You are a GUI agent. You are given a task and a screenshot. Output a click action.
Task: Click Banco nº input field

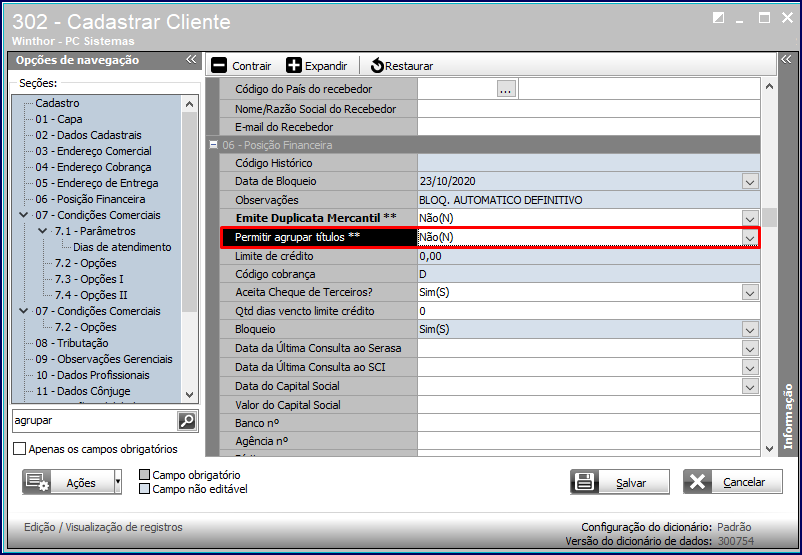[x=588, y=423]
